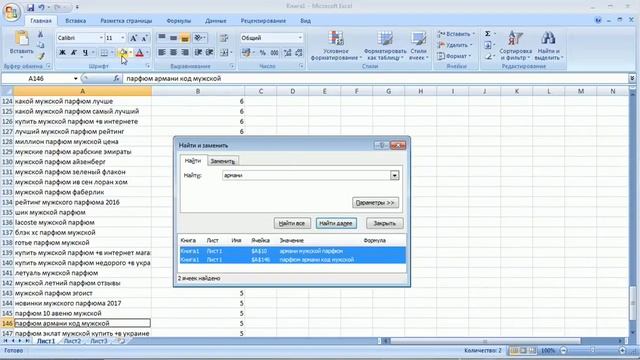The height and width of the screenshot is (360, 640).
Task: Switch to the Лист2 sheet tab
Action: coord(72,341)
